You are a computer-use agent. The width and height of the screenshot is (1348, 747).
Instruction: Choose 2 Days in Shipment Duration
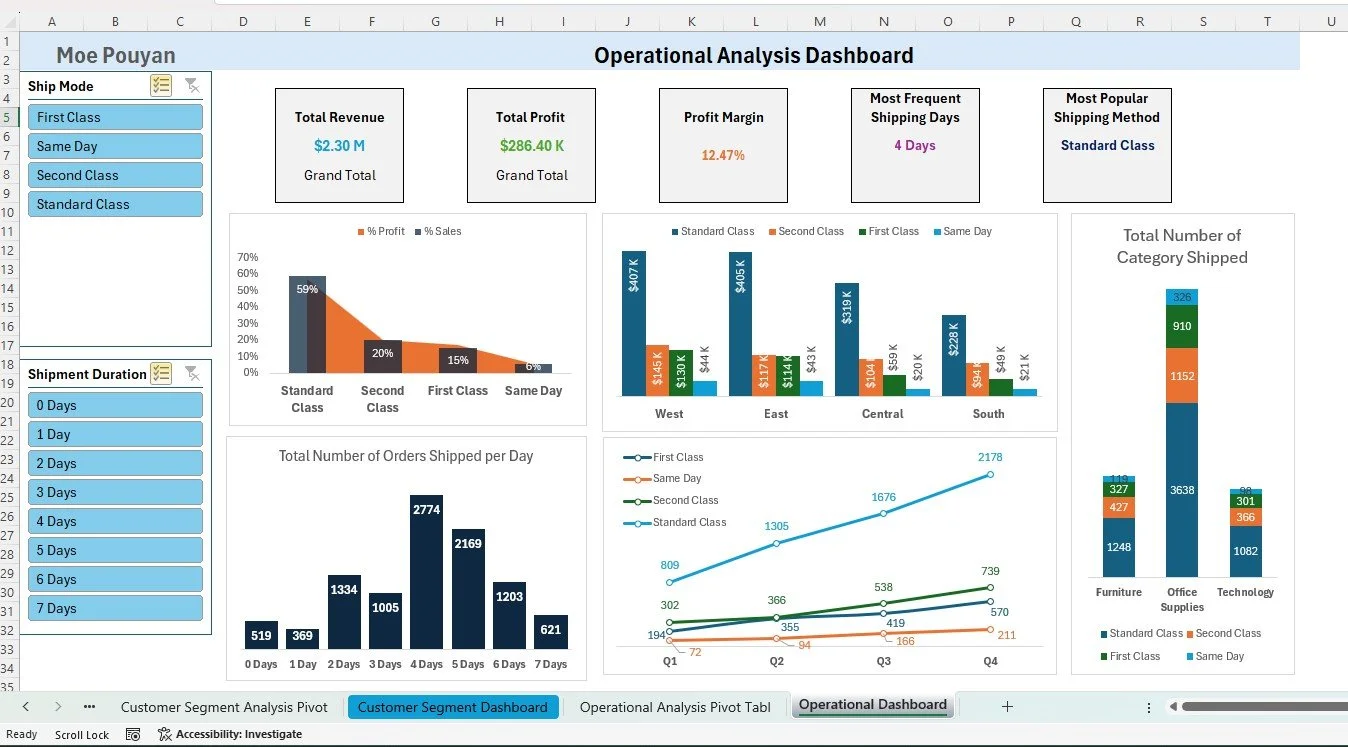[x=115, y=463]
